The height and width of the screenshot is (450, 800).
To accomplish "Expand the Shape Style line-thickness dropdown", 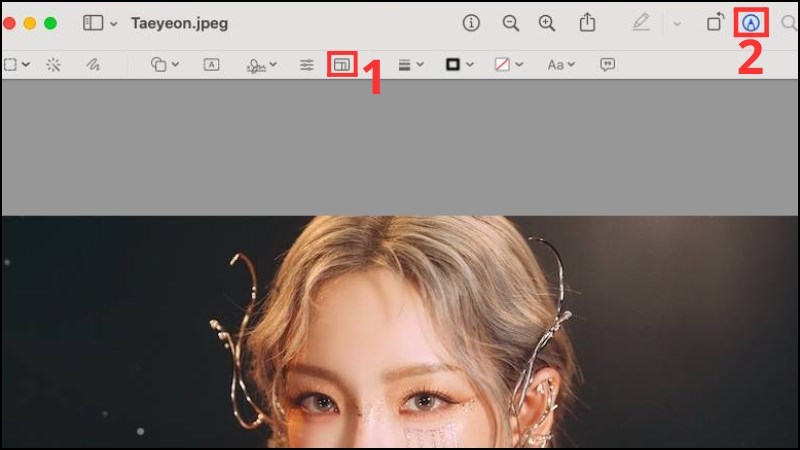I will pos(410,65).
